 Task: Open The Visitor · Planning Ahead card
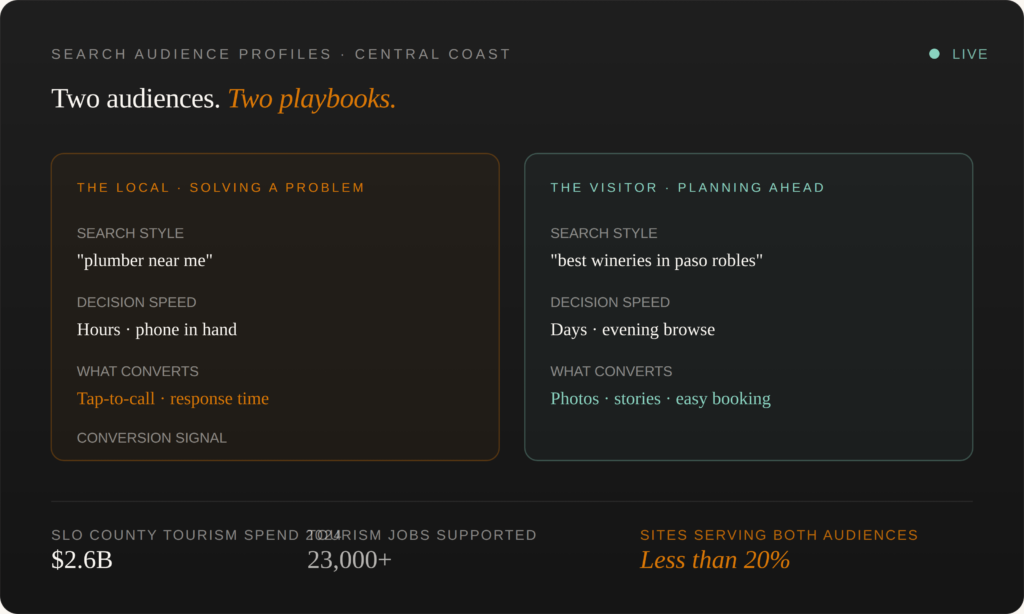point(748,307)
